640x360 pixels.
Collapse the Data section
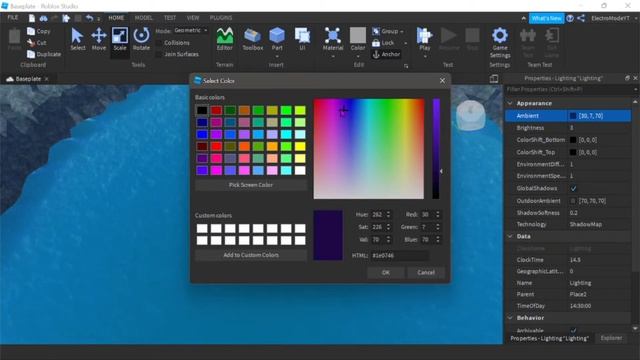click(510, 236)
